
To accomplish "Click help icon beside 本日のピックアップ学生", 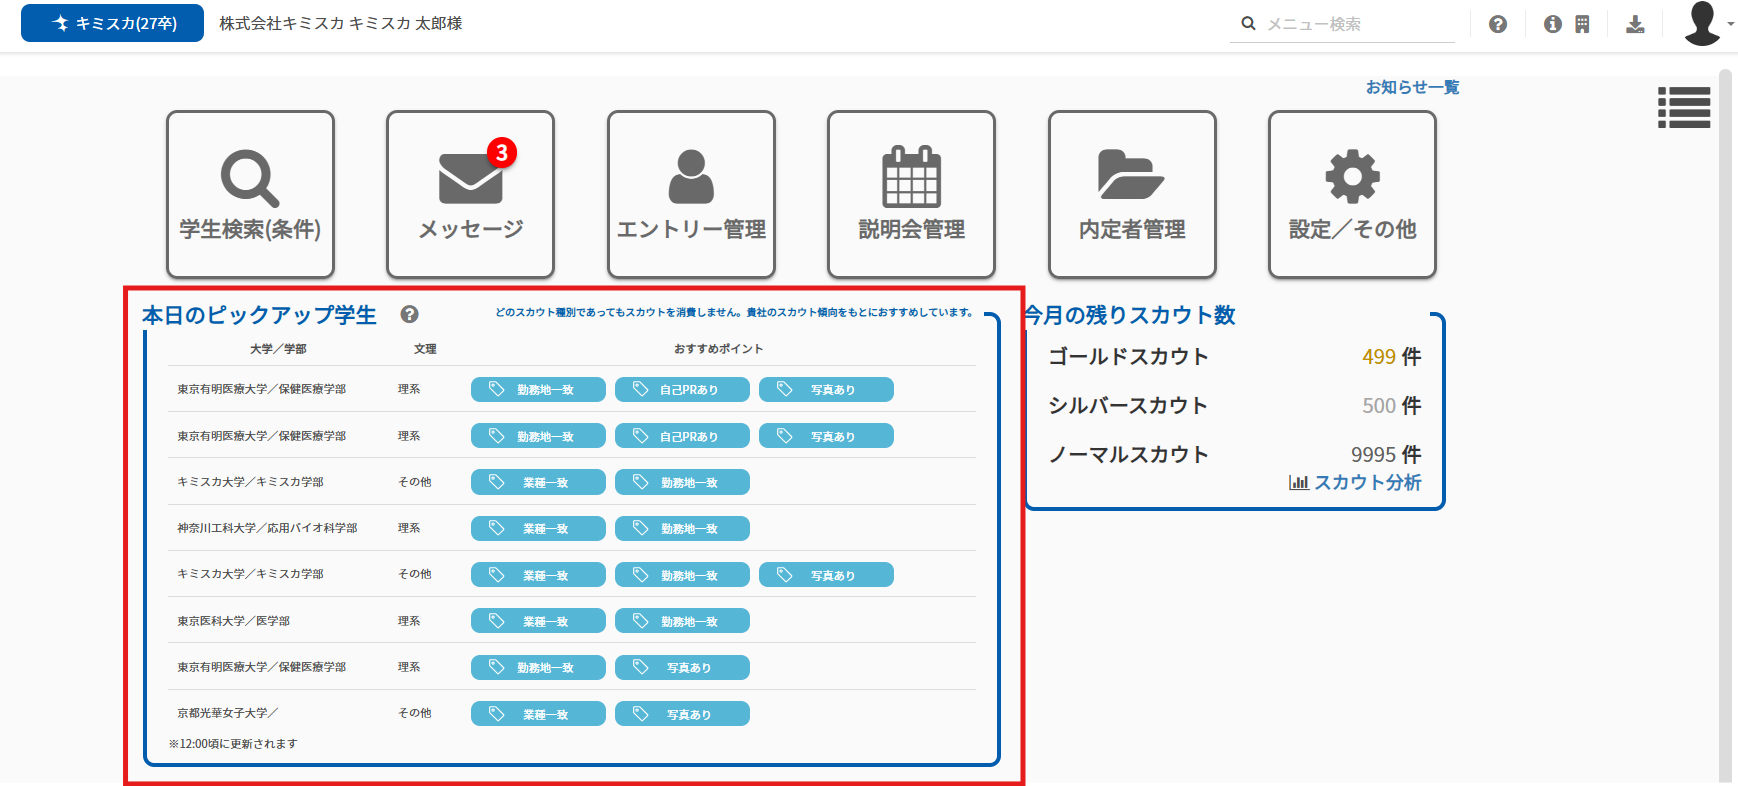I will pyautogui.click(x=409, y=314).
